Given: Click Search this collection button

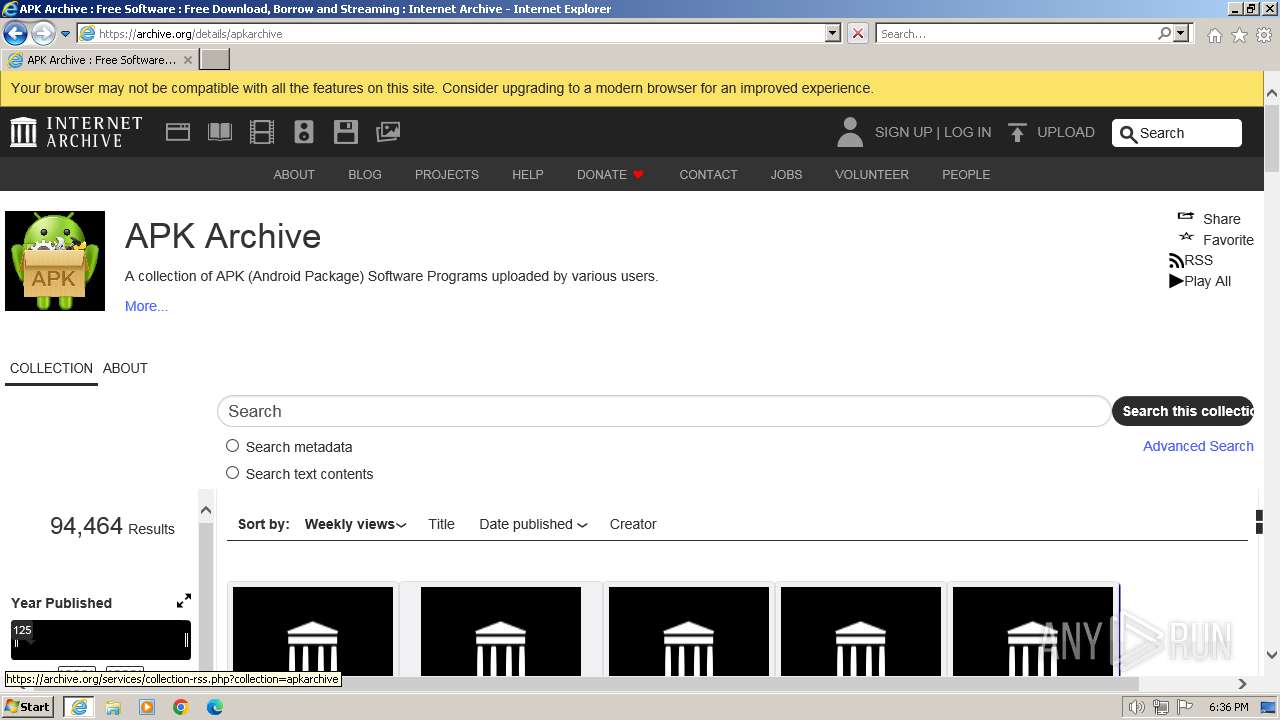Looking at the screenshot, I should [x=1183, y=411].
